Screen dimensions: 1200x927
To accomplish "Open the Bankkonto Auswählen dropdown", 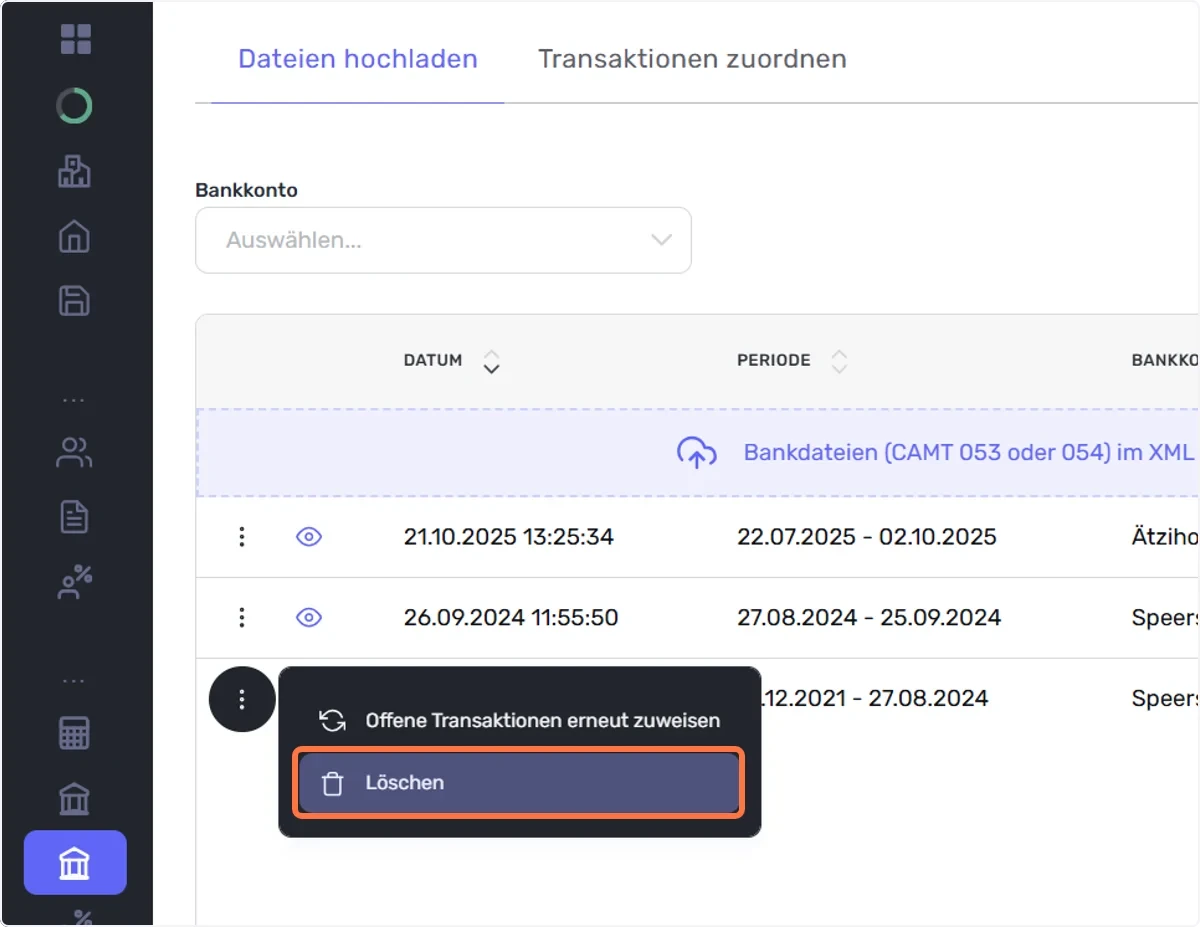I will 443,240.
